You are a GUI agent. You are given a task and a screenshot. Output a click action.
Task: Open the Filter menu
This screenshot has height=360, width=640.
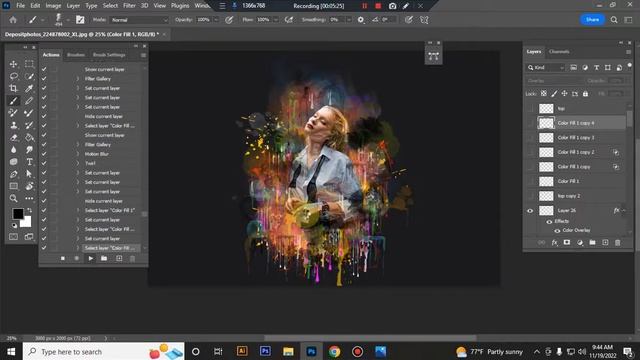pyautogui.click(x=129, y=6)
